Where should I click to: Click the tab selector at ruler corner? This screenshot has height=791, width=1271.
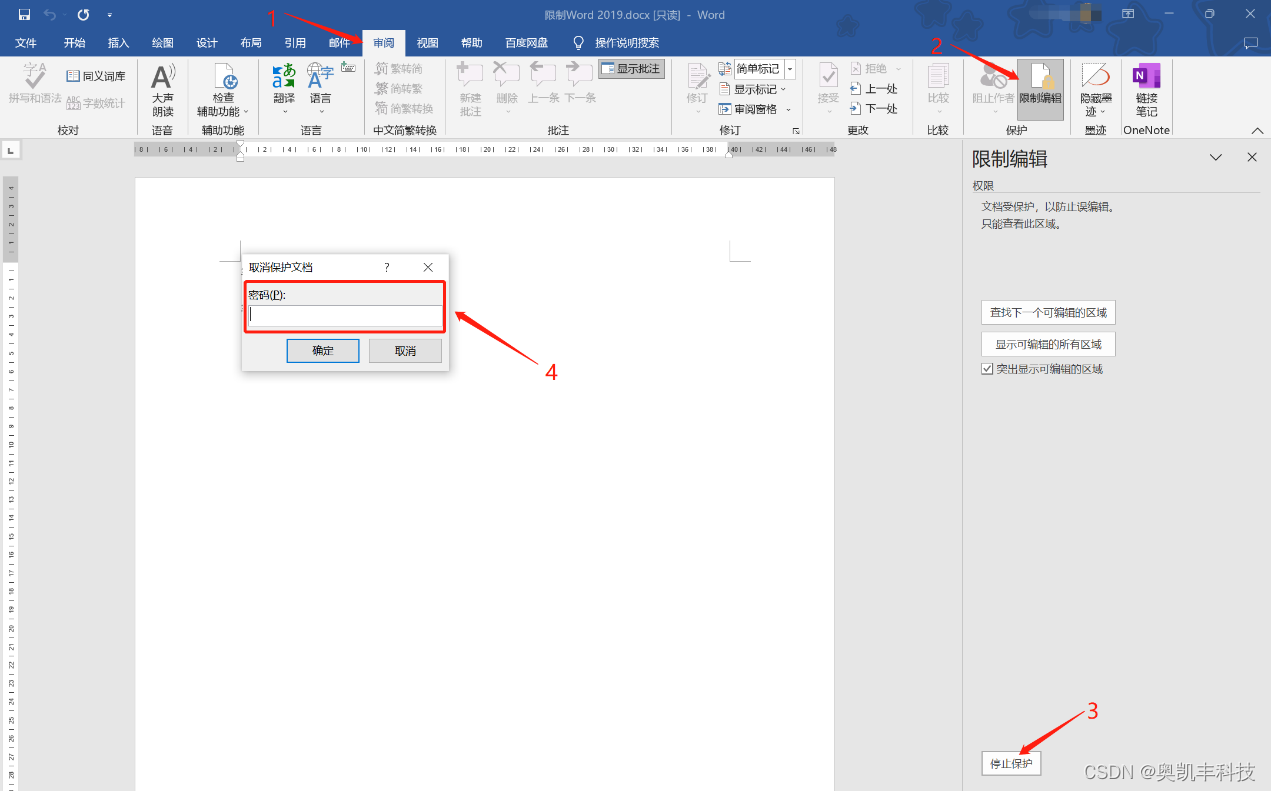(10, 150)
